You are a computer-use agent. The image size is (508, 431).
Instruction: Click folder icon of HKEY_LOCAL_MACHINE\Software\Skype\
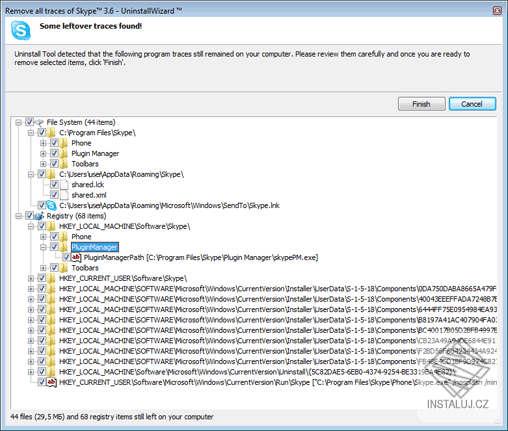(51, 226)
